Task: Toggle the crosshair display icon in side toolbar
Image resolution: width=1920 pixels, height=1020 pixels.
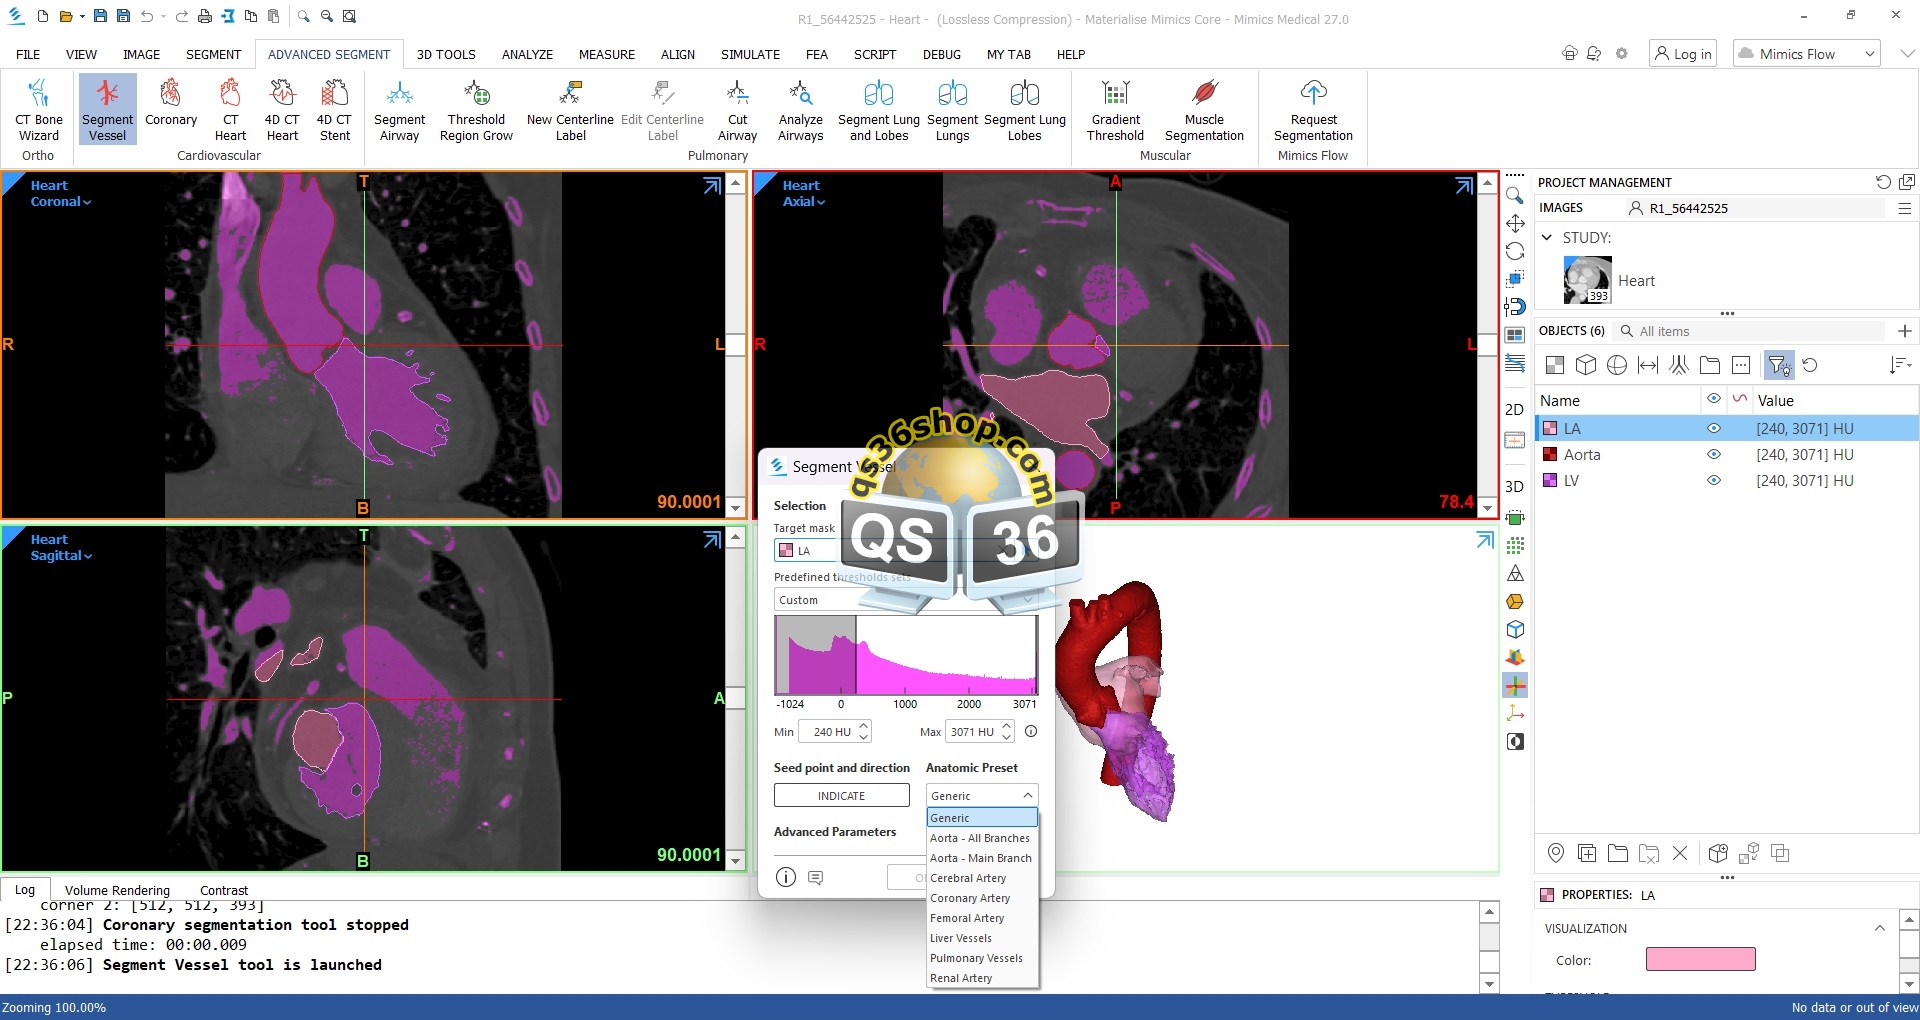Action: coord(1515,686)
